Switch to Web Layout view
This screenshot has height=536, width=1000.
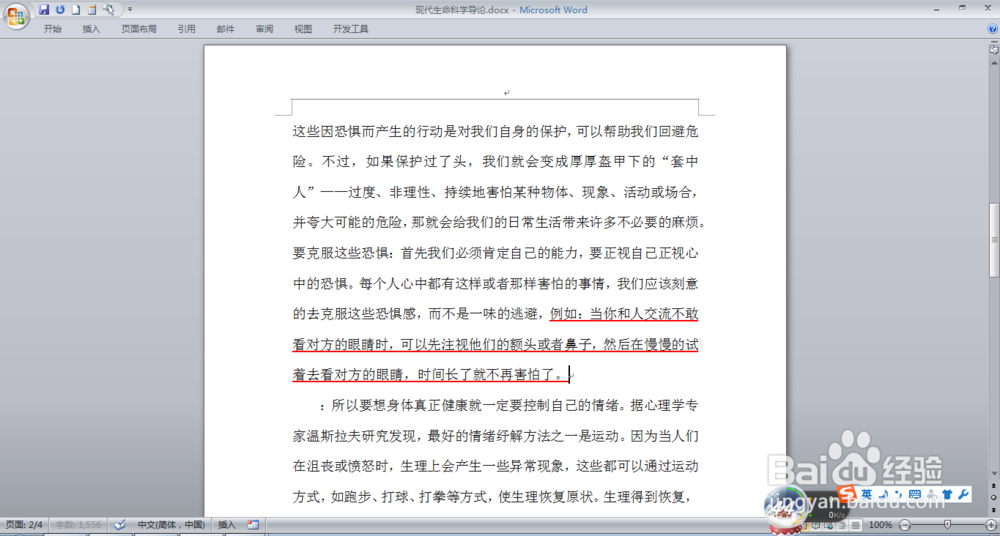click(x=830, y=525)
